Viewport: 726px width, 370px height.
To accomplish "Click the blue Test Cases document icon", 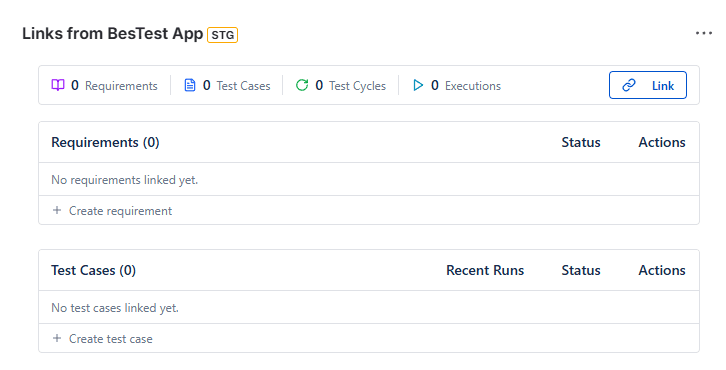I will (x=190, y=85).
